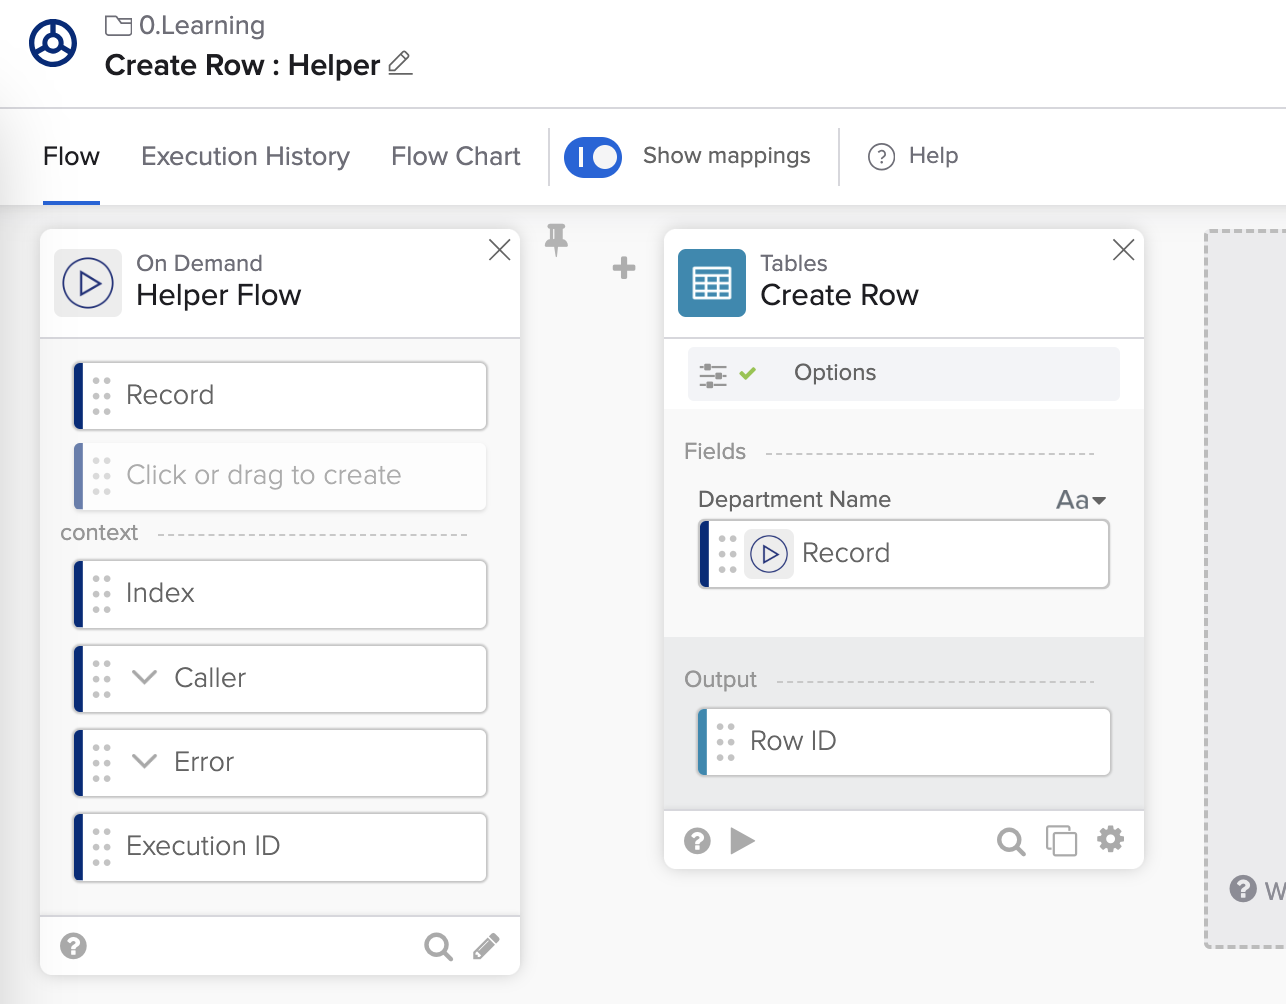Open help via question mark on Helper Flow
Image resolution: width=1286 pixels, height=1004 pixels.
73,945
